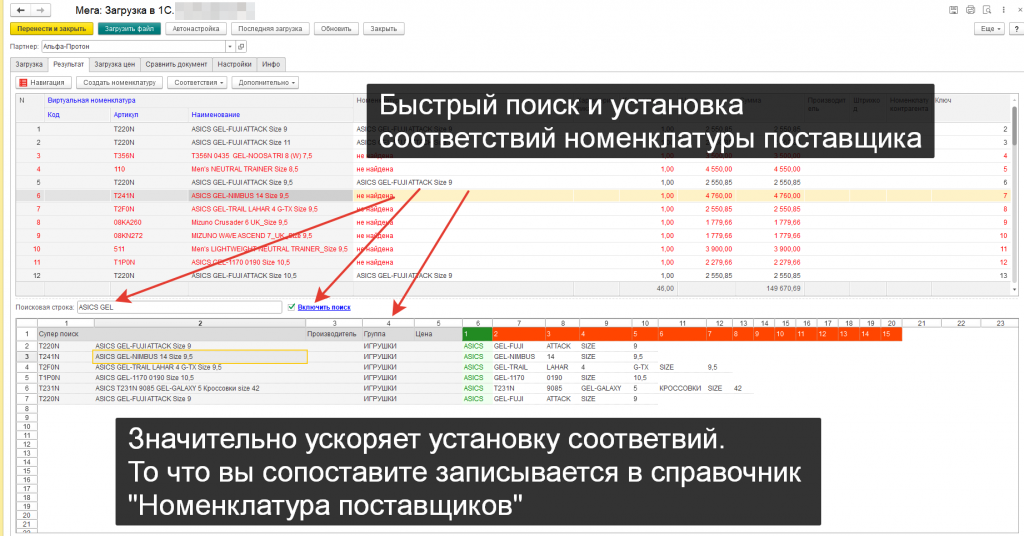Click the Поисковая строка input with ASICS GEL
The height and width of the screenshot is (536, 1024).
tap(180, 307)
